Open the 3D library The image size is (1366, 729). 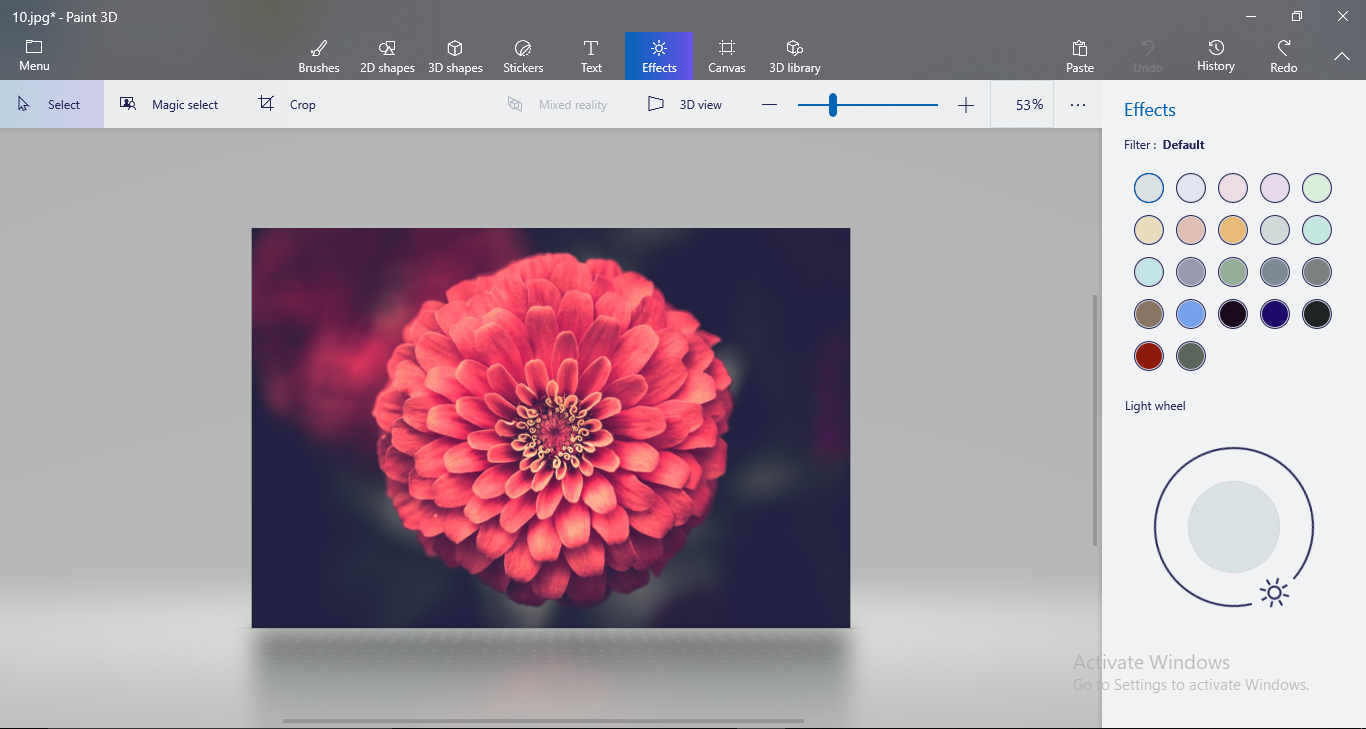pyautogui.click(x=795, y=56)
